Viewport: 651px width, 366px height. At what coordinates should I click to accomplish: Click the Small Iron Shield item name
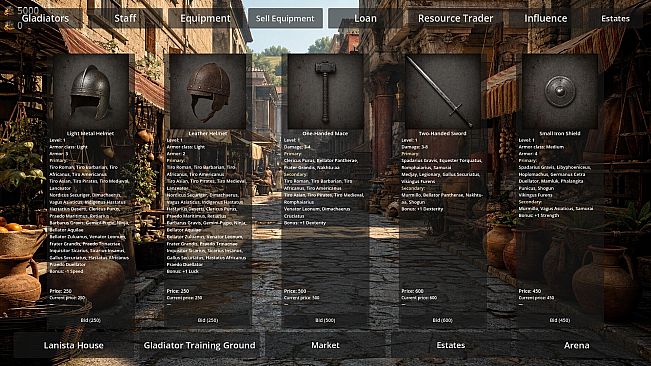(560, 133)
